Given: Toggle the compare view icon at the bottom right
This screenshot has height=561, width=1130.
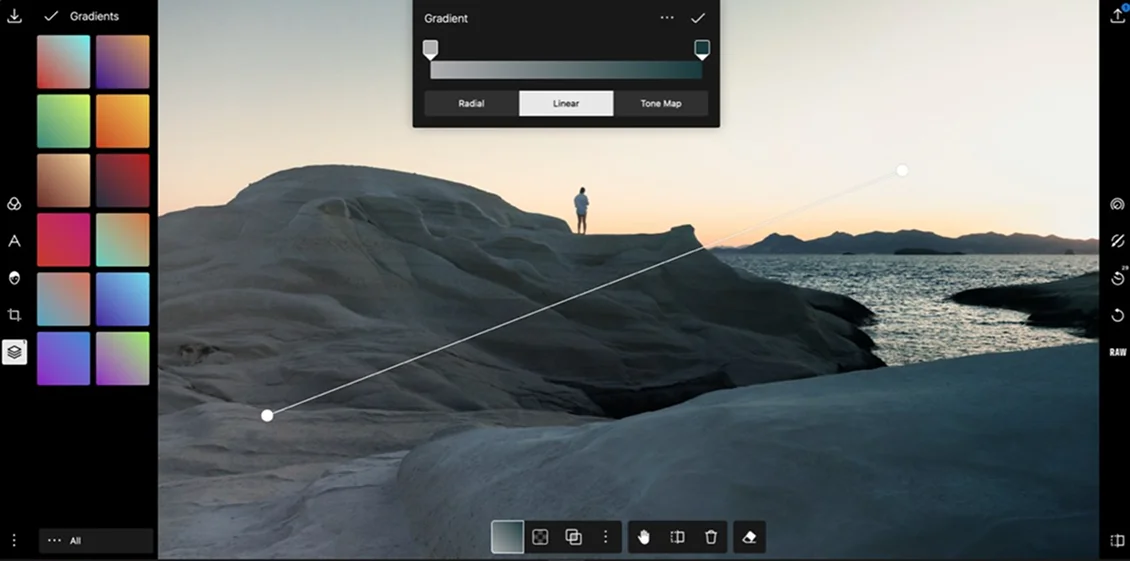Looking at the screenshot, I should 1117,541.
